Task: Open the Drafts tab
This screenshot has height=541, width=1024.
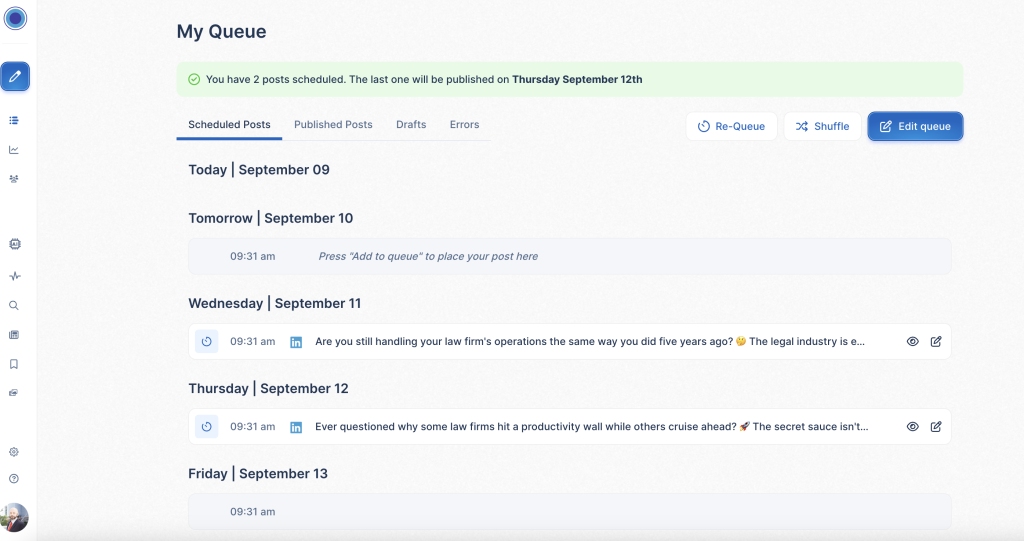Action: (x=411, y=125)
